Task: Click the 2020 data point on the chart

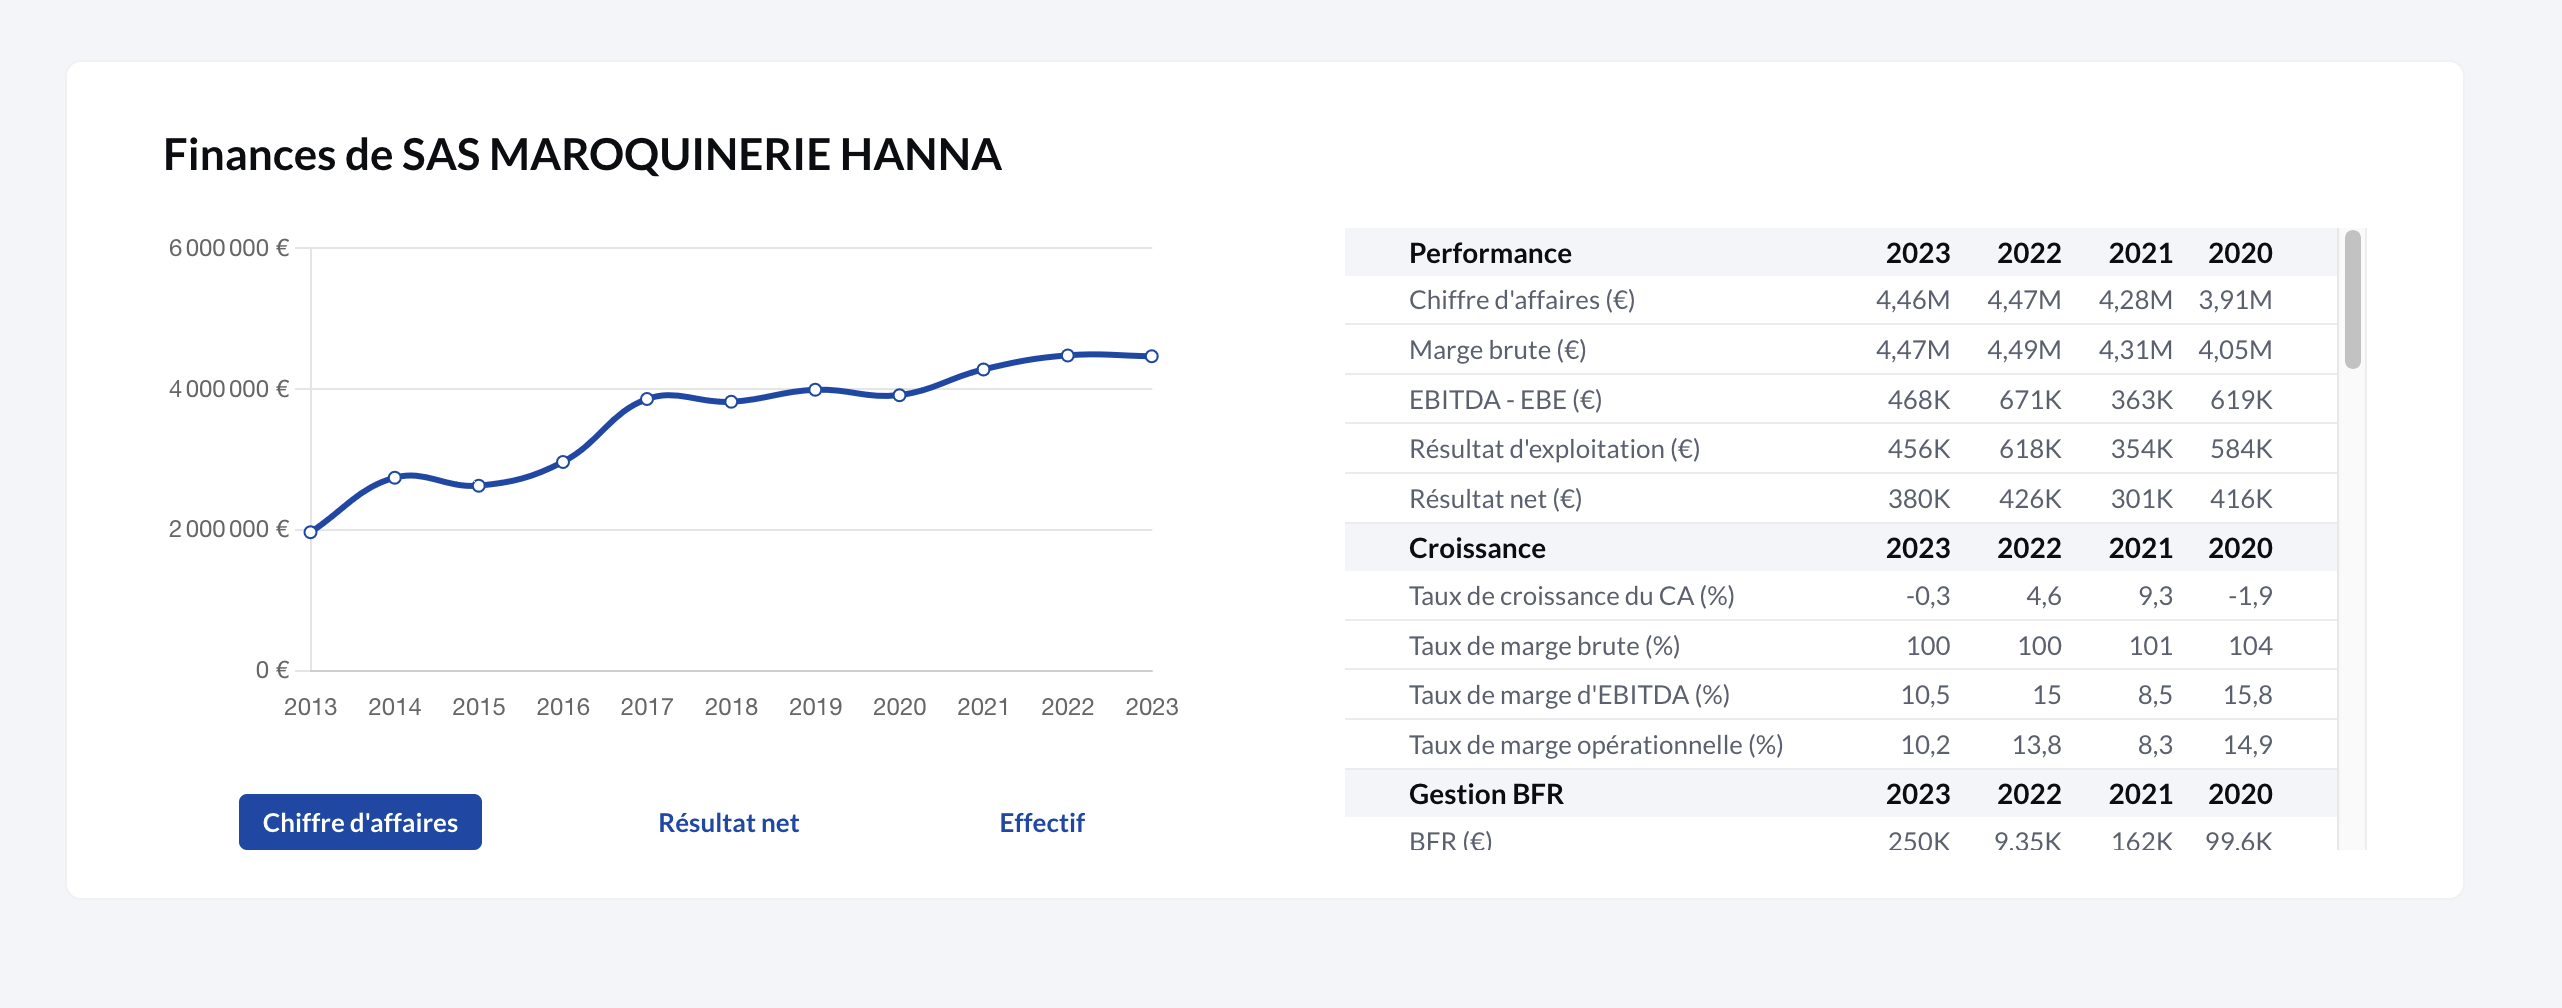Action: tap(899, 395)
